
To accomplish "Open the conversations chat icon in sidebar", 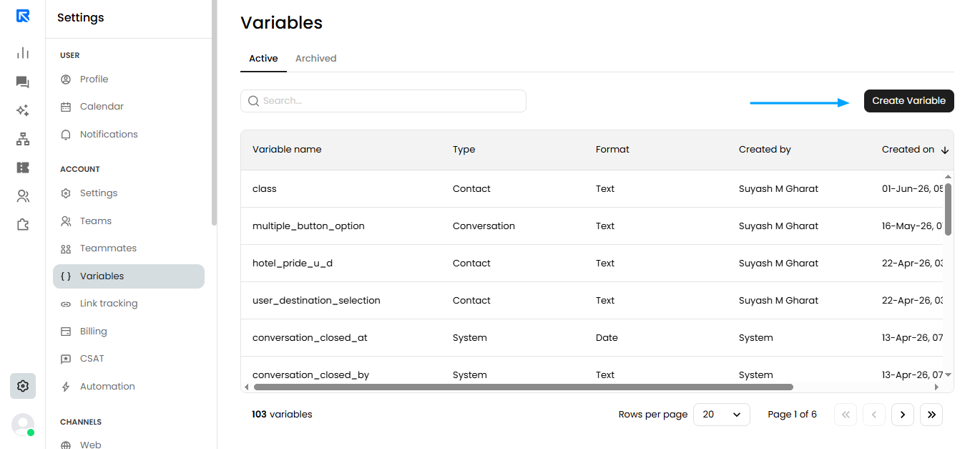I will (x=22, y=82).
